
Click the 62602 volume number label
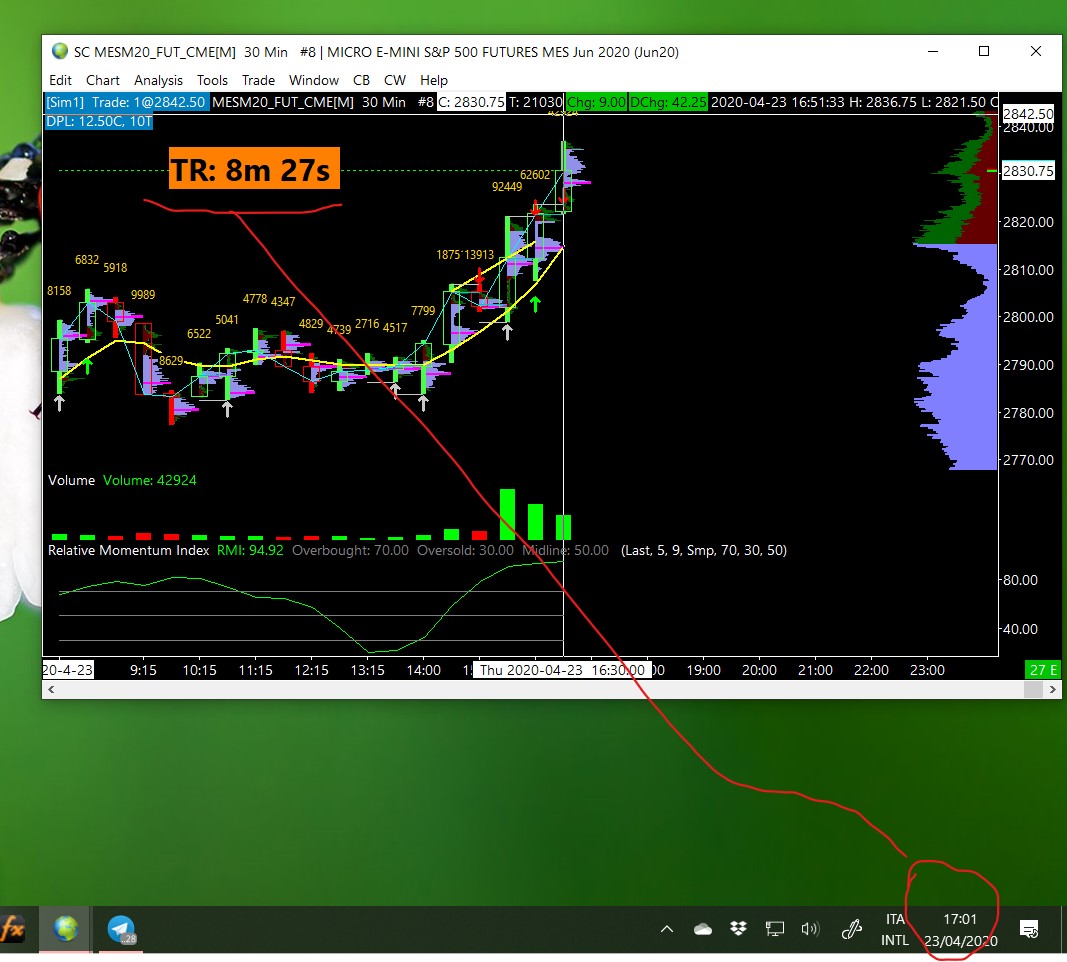coord(534,175)
